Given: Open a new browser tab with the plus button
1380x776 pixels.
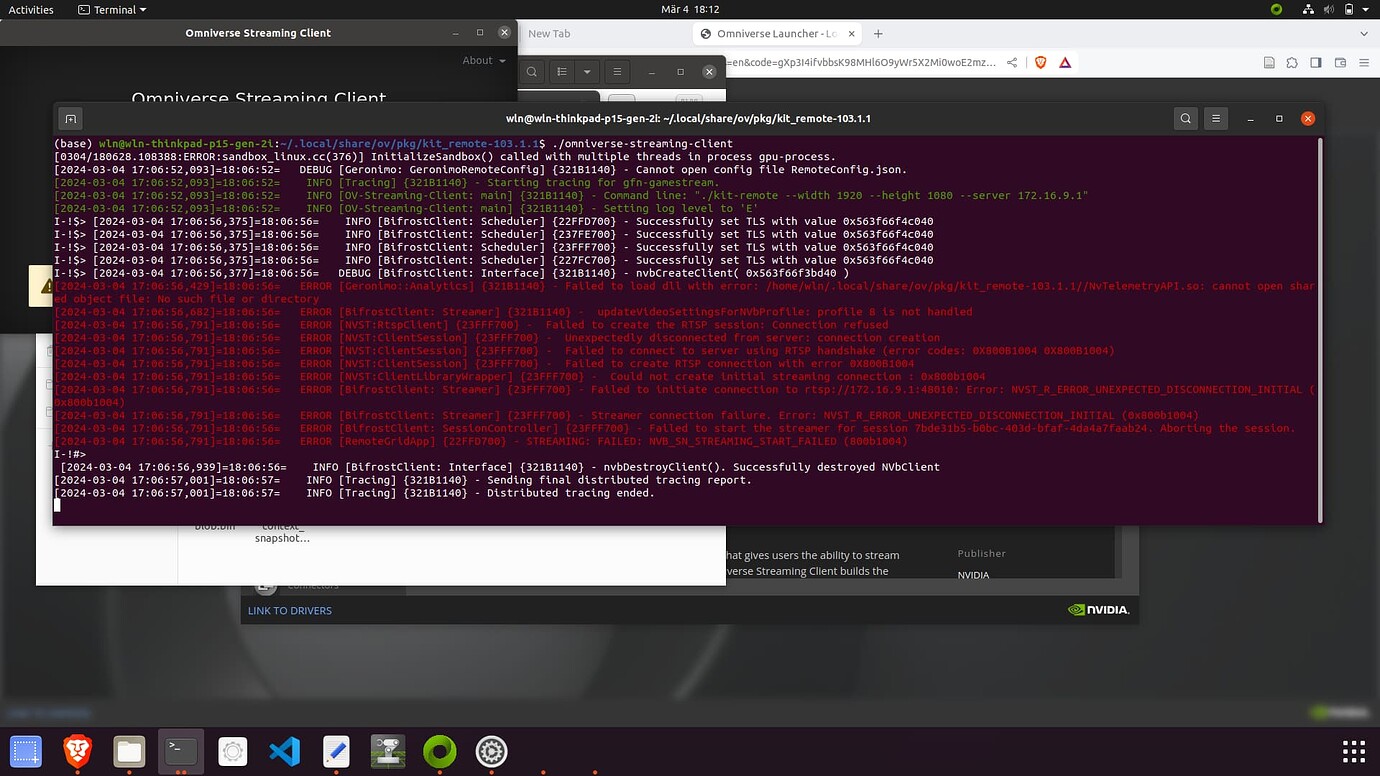Looking at the screenshot, I should pyautogui.click(x=878, y=33).
